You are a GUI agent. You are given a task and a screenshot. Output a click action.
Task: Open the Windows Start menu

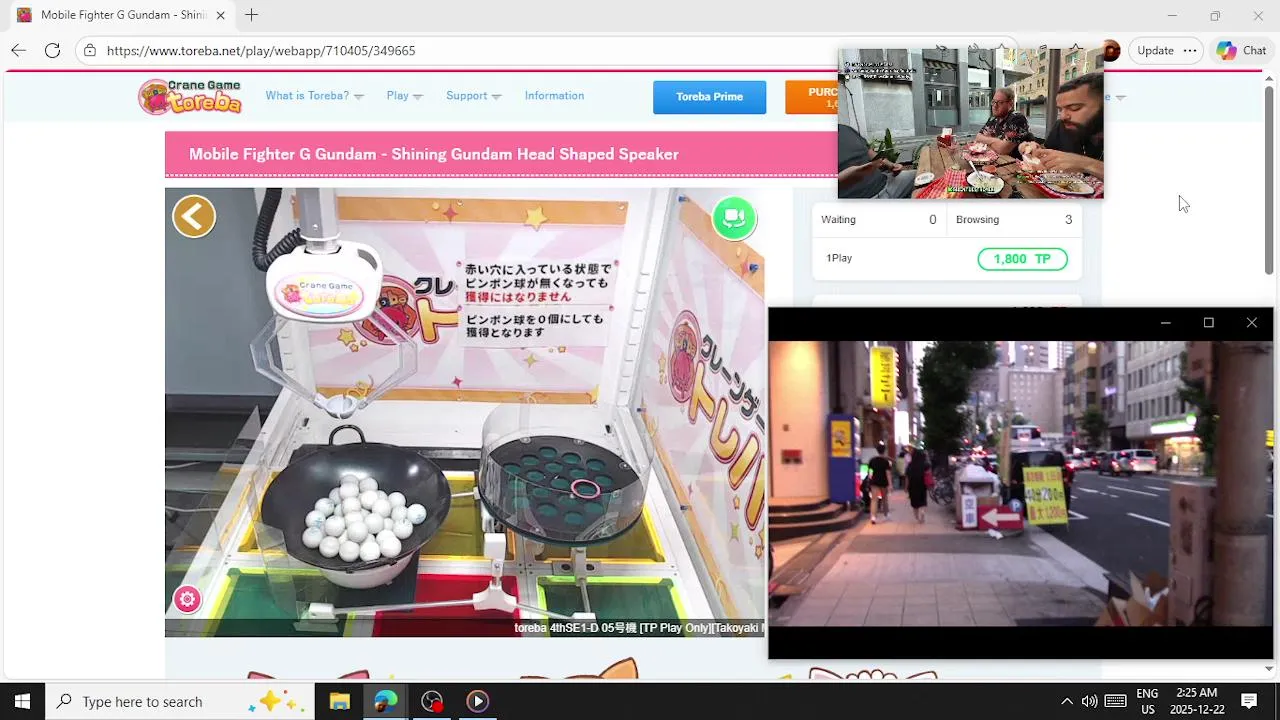[x=22, y=701]
